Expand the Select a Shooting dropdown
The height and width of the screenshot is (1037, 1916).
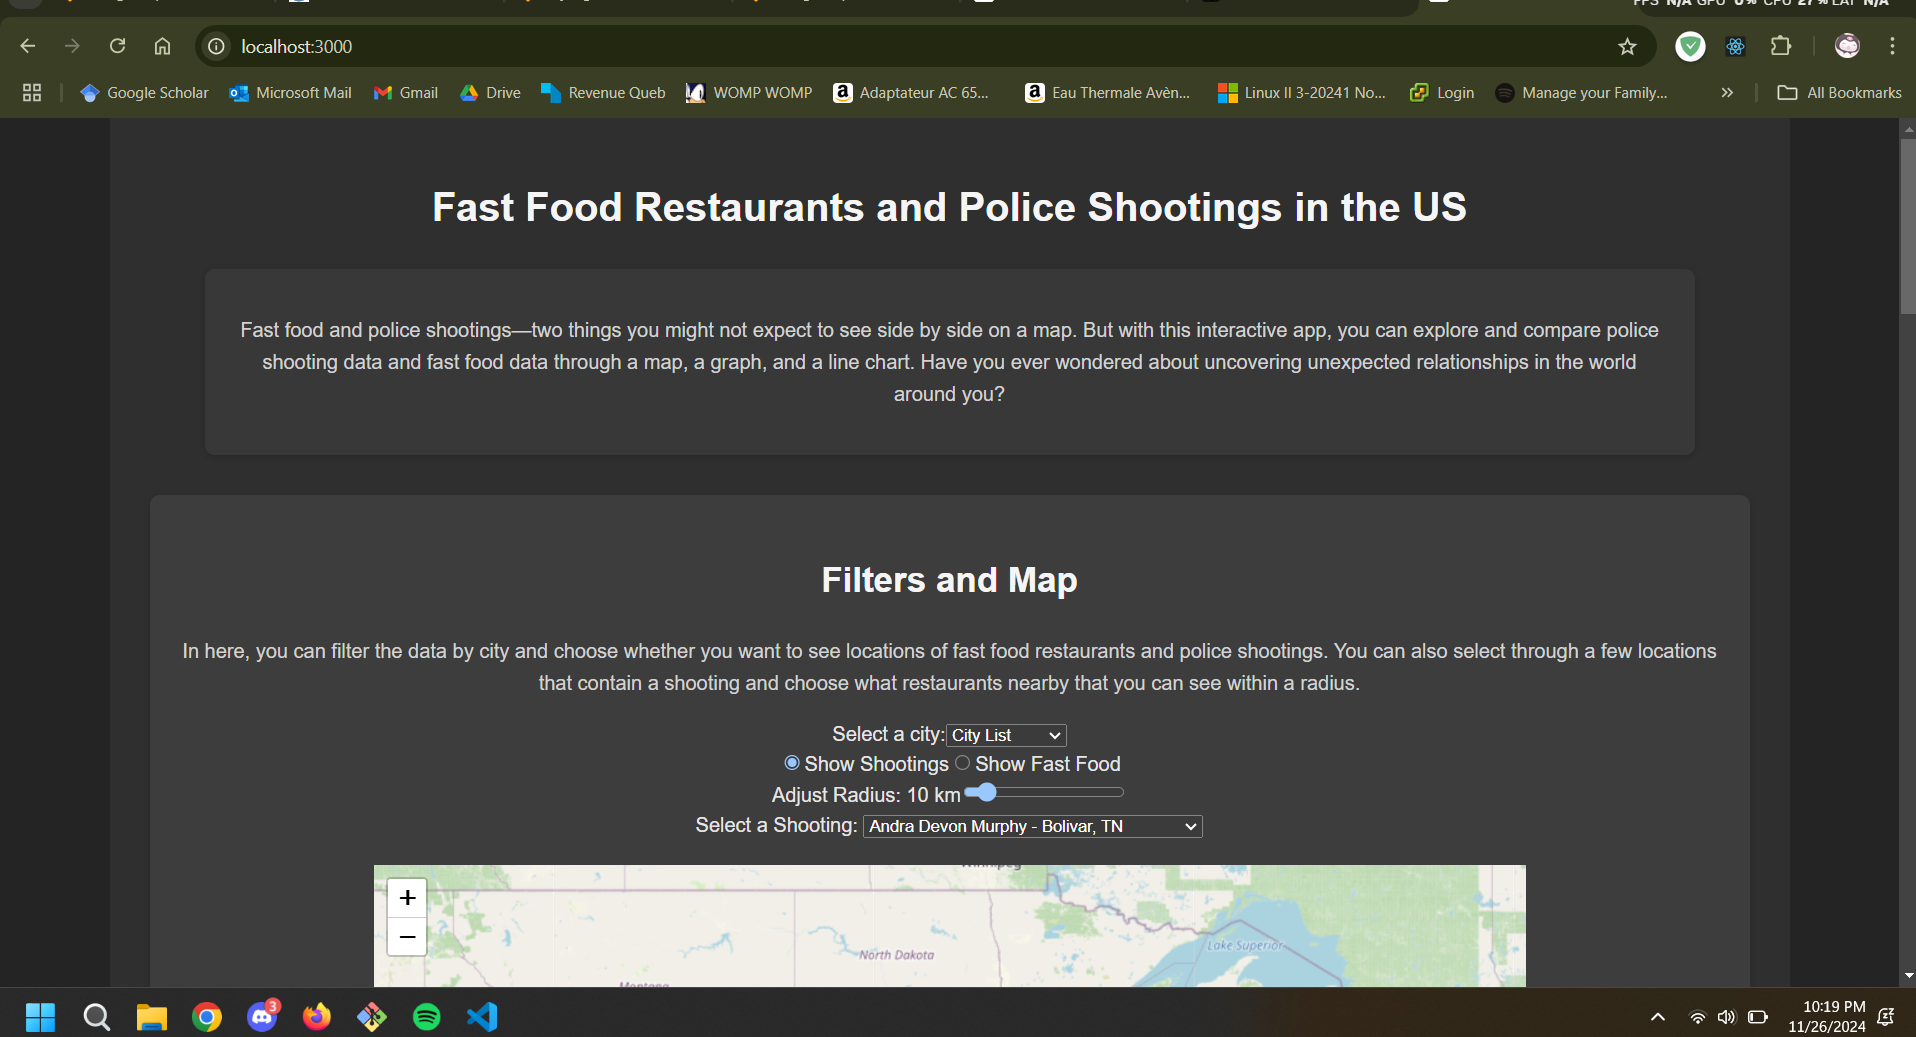coord(1032,826)
